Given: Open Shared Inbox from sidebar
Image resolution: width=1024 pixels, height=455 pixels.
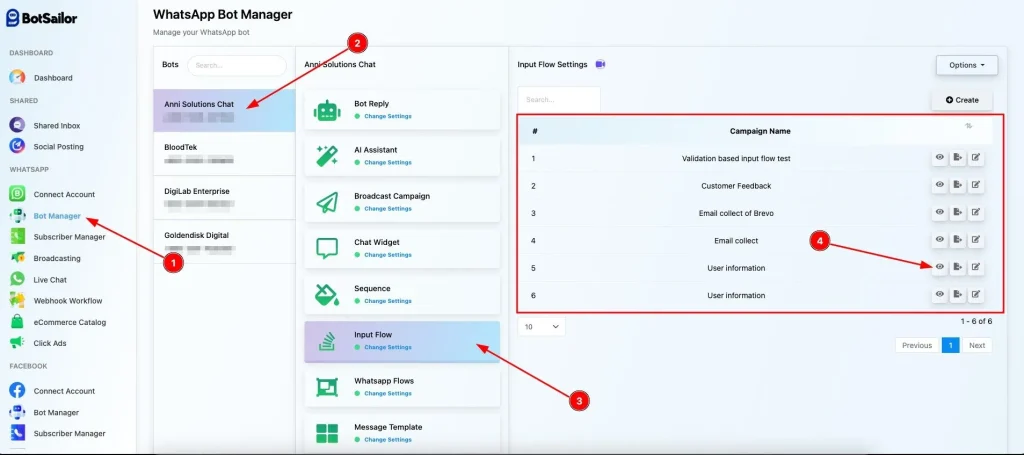Looking at the screenshot, I should tap(57, 125).
